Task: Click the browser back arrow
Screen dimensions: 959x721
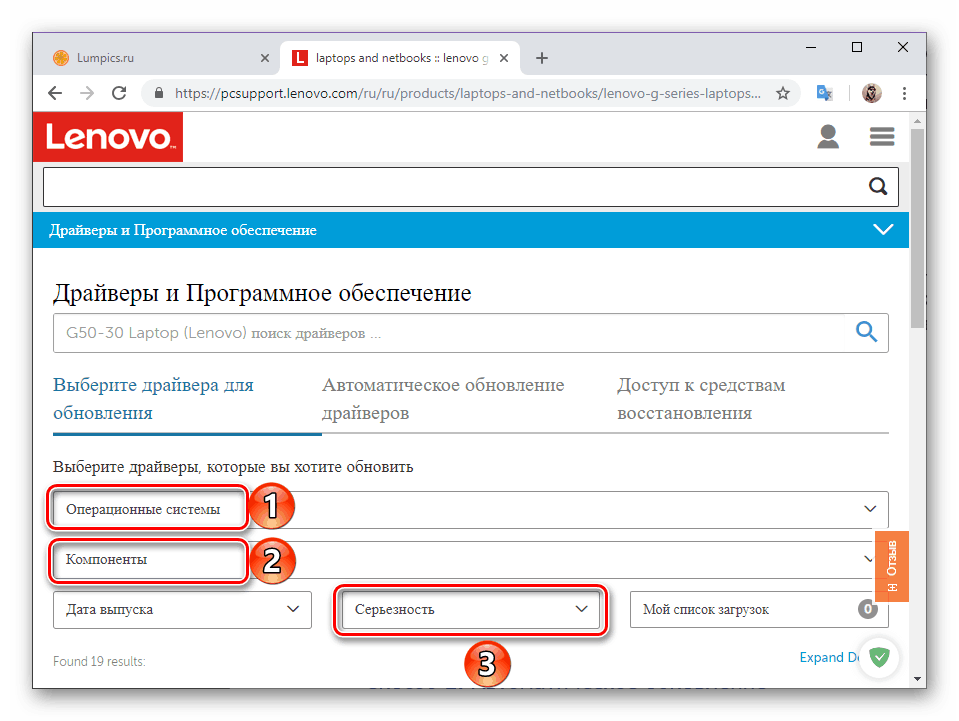Action: [x=55, y=93]
